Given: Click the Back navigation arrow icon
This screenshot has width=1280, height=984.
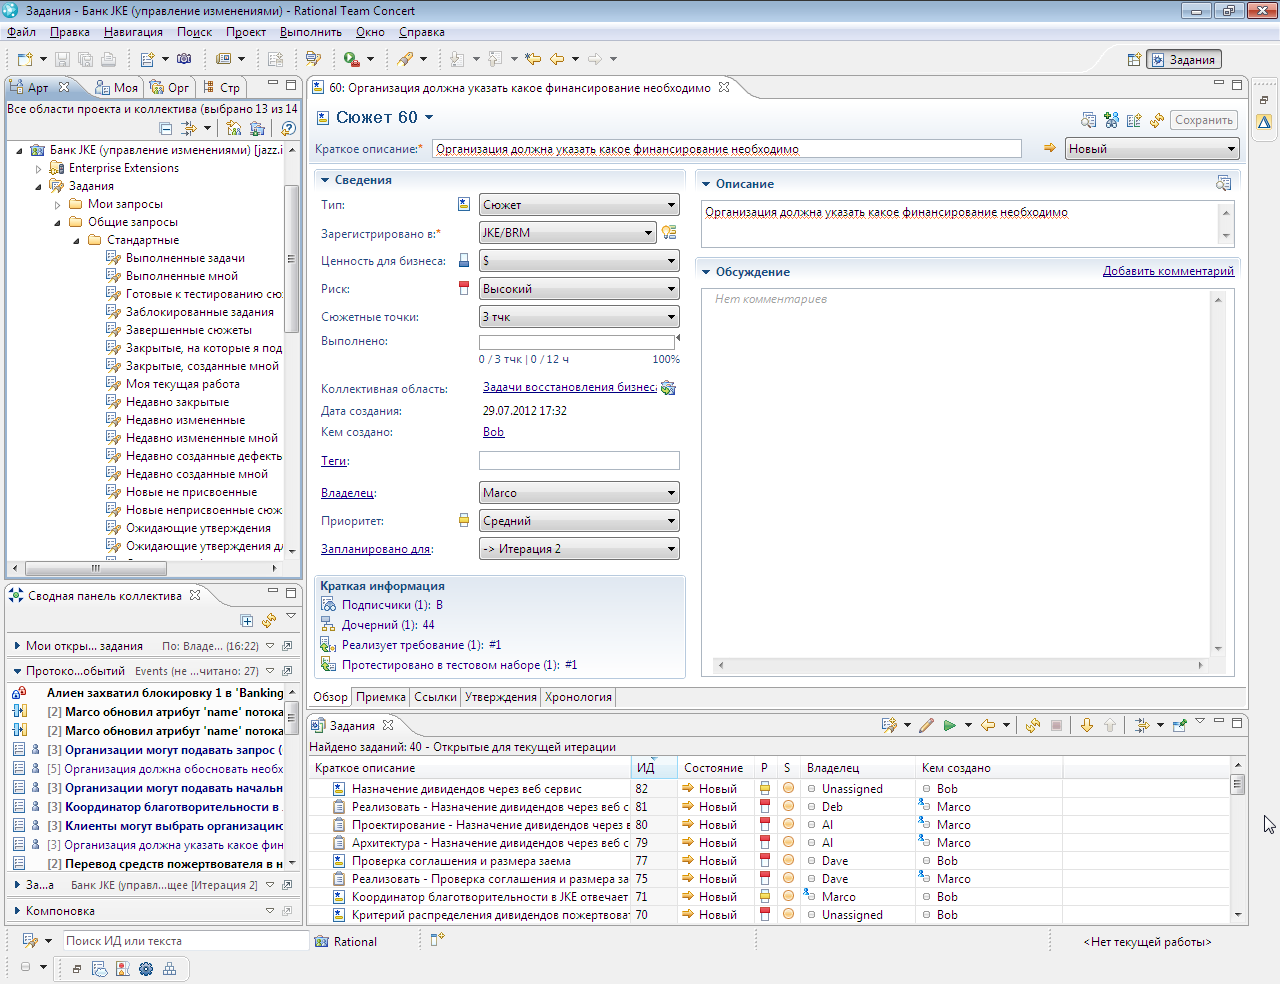Looking at the screenshot, I should [x=557, y=59].
